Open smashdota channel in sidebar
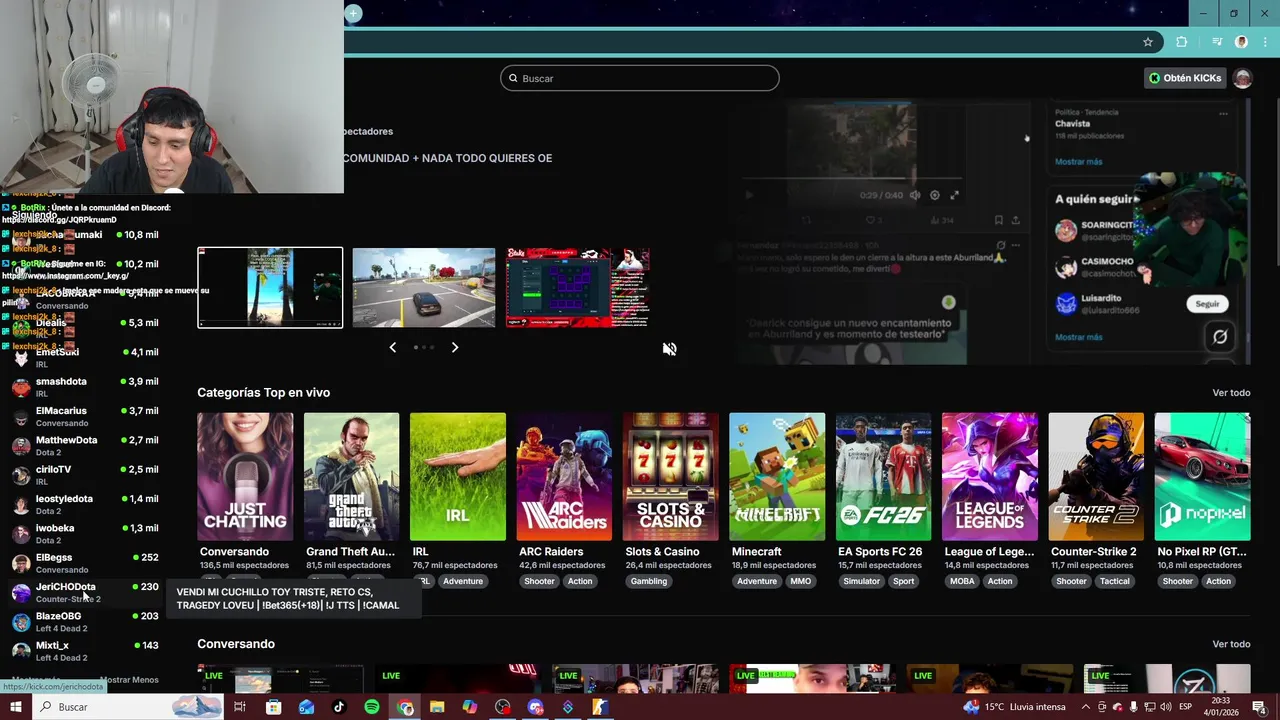The image size is (1280, 720). click(x=85, y=387)
